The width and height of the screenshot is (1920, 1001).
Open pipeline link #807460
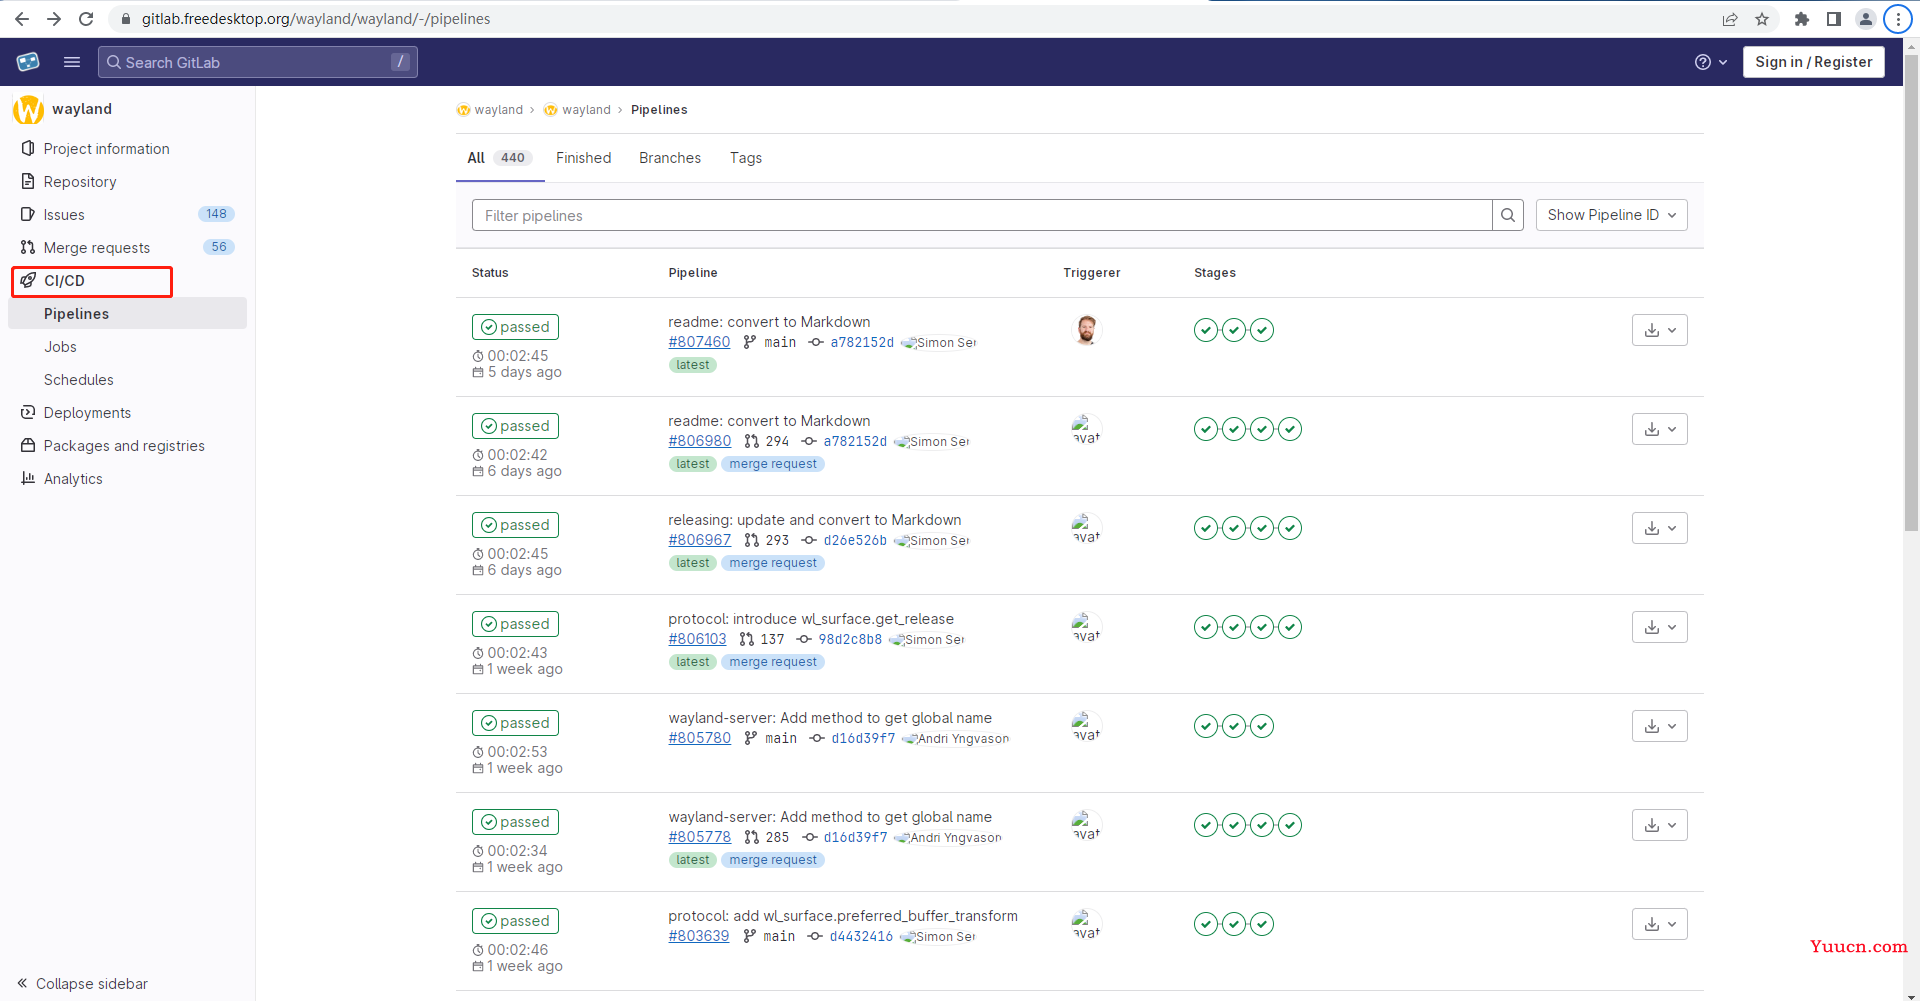click(699, 342)
